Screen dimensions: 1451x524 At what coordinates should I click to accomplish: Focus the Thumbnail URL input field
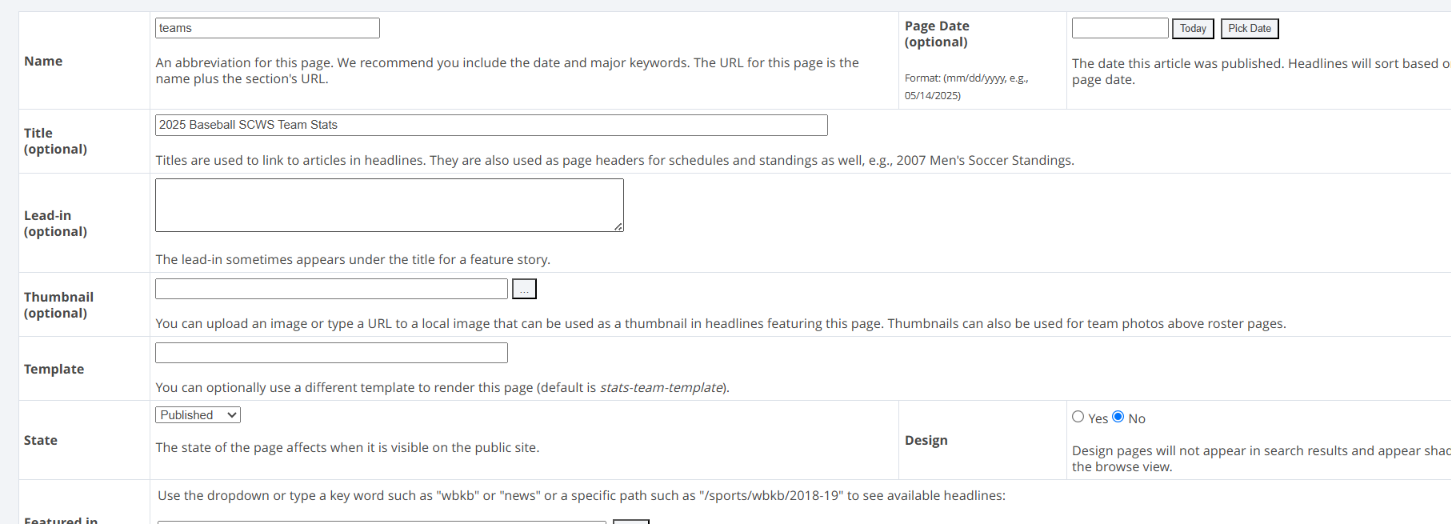pos(331,289)
